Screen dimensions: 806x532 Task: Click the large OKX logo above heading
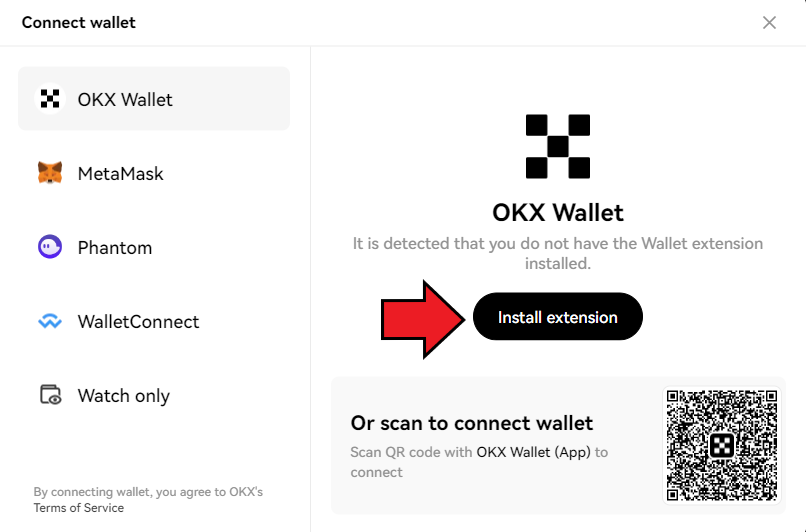558,146
